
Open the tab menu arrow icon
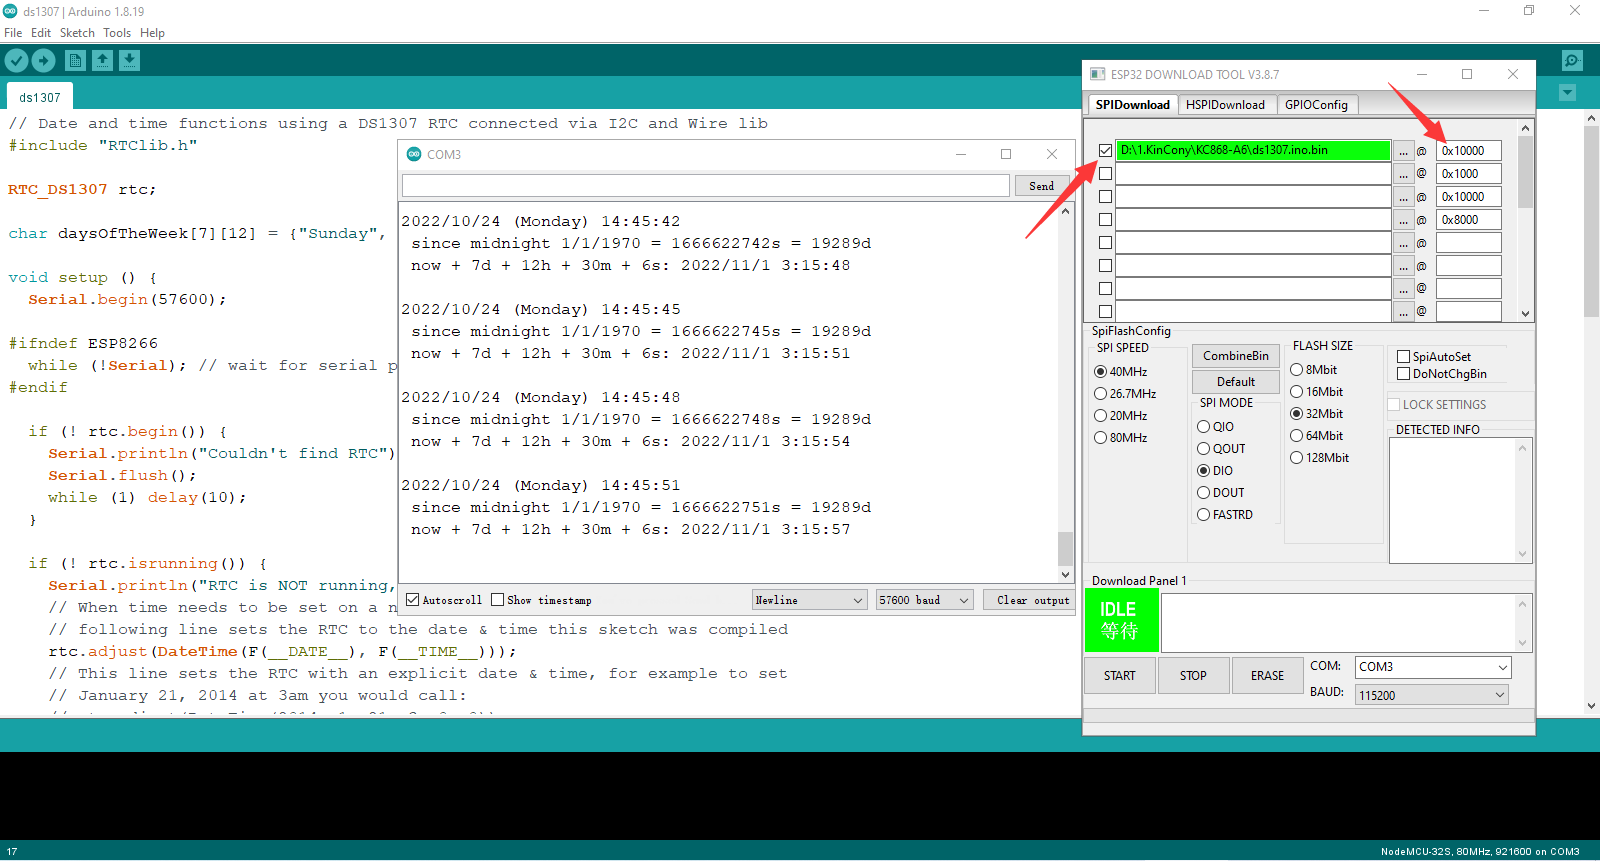tap(1567, 93)
